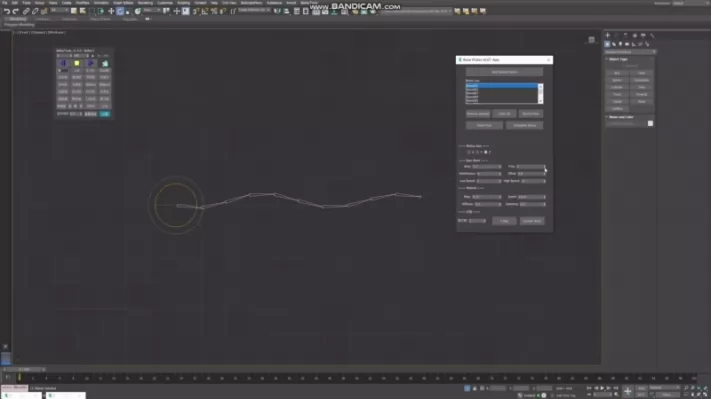Select the Z rotation axis radio button
Image resolution: width=711 pixels, height=399 pixels.
[x=486, y=152]
